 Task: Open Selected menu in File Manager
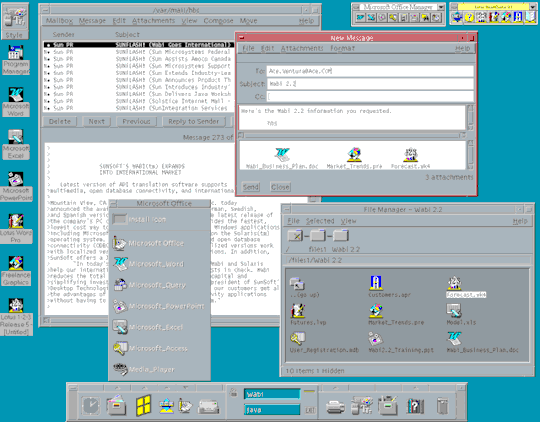320,221
